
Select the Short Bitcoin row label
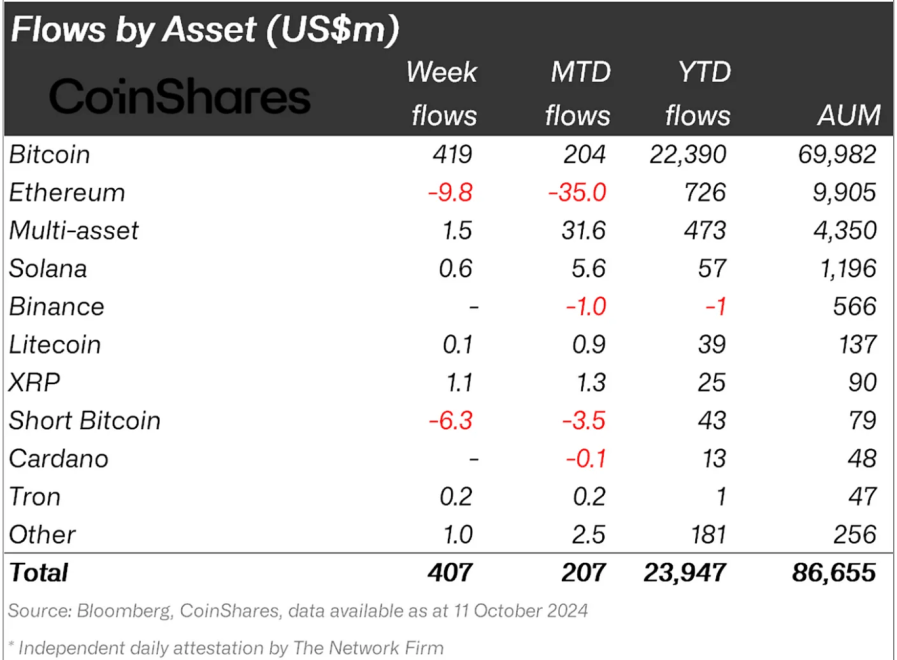tap(85, 421)
